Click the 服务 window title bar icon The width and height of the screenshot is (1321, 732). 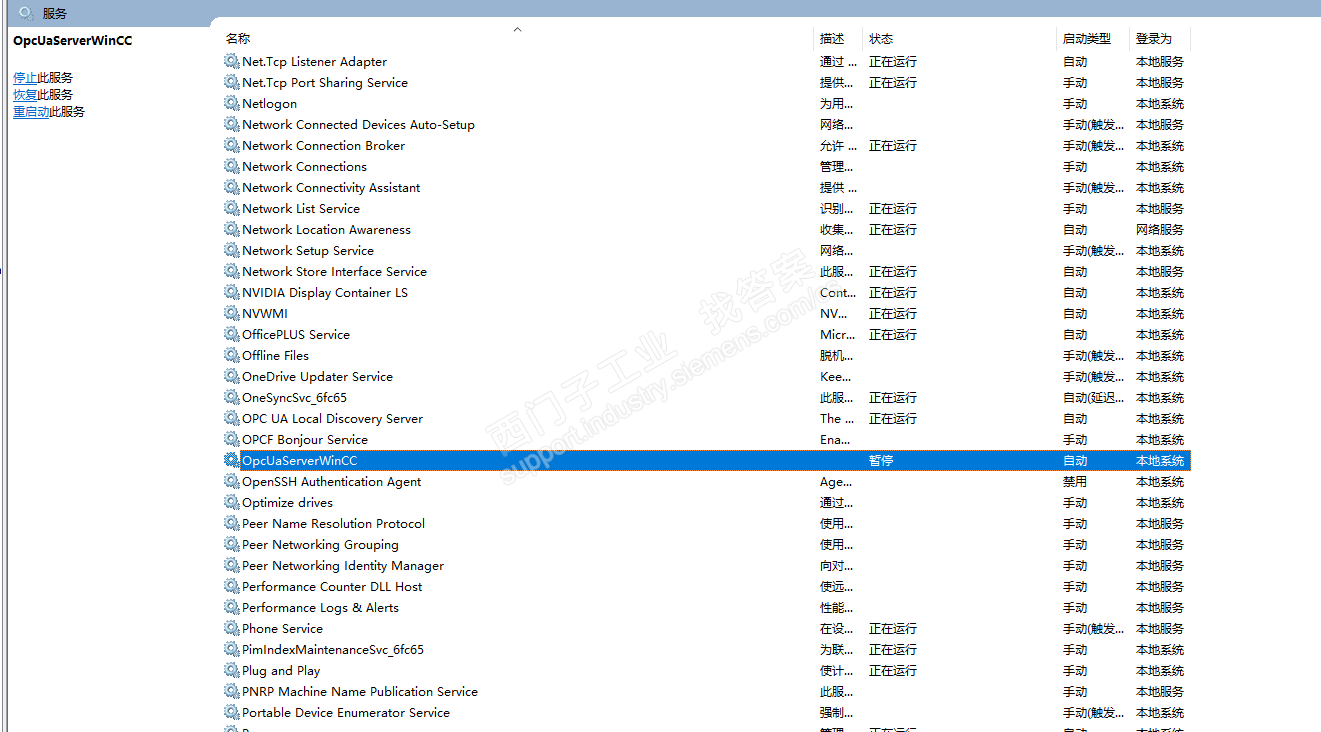tap(27, 13)
